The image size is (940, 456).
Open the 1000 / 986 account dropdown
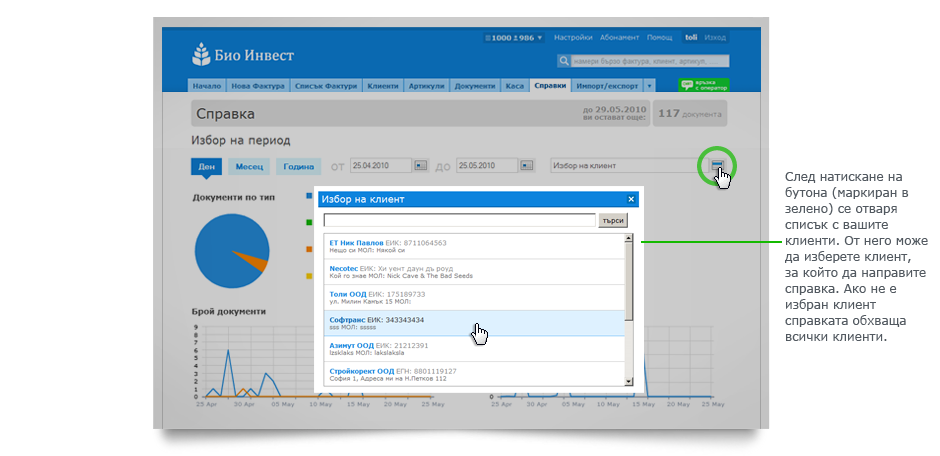tap(513, 37)
